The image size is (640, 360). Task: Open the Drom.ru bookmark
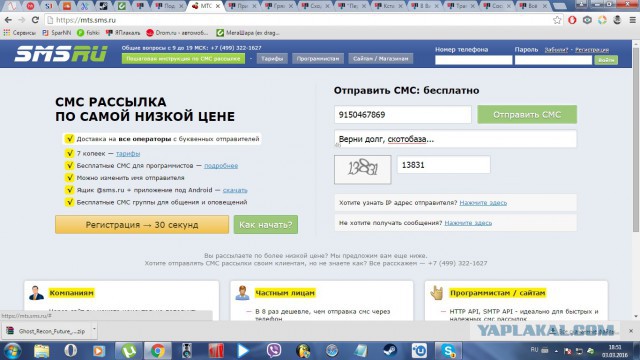177,33
